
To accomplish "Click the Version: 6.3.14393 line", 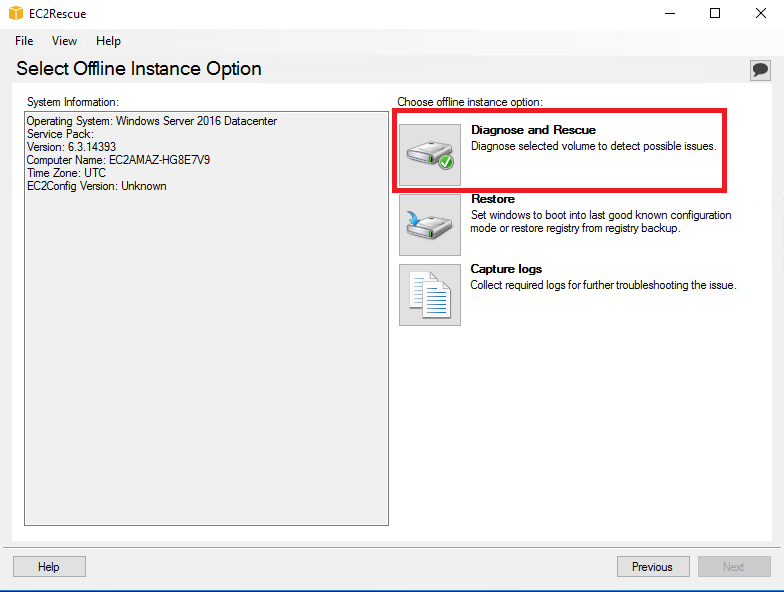I will tap(71, 147).
